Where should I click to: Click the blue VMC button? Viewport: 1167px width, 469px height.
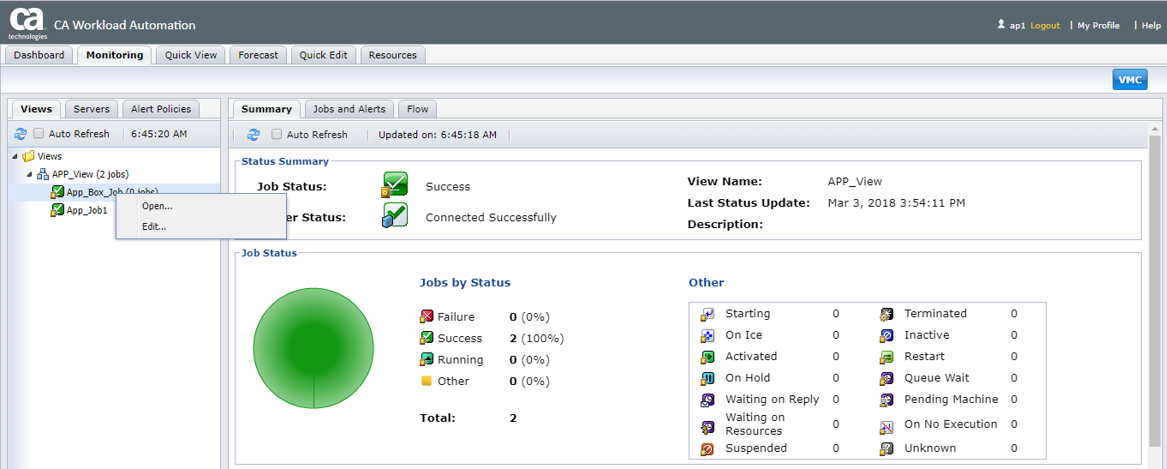[x=1130, y=80]
